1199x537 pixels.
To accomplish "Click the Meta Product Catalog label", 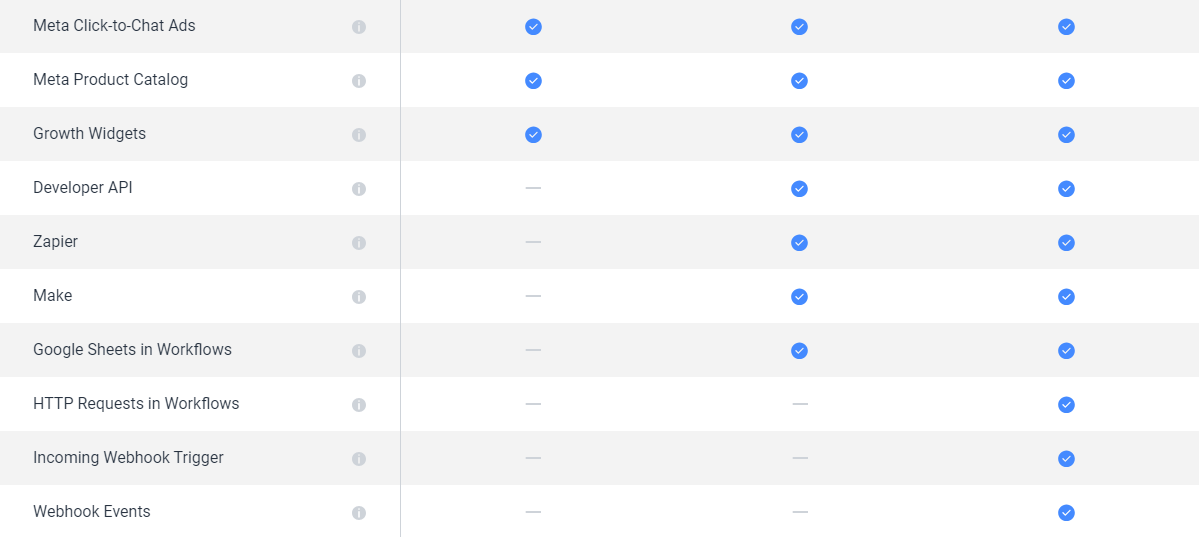I will point(110,80).
